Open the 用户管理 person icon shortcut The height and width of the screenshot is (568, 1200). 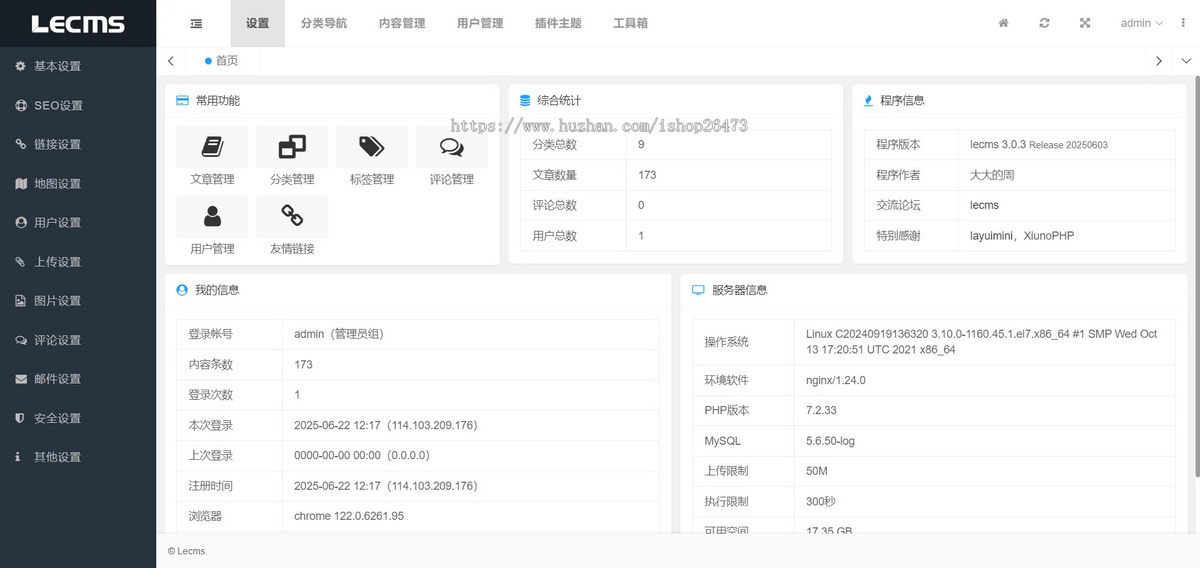(212, 216)
